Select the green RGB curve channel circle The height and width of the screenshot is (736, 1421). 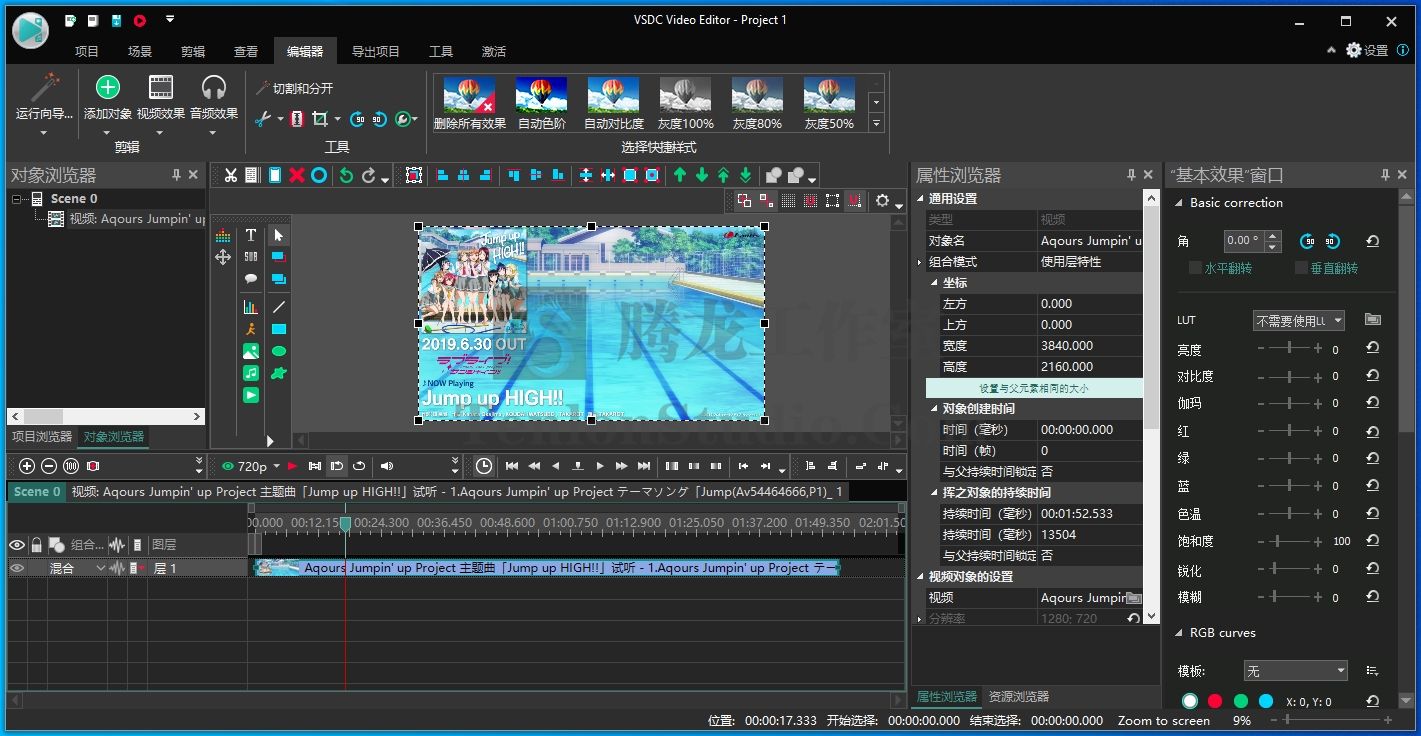click(1241, 701)
